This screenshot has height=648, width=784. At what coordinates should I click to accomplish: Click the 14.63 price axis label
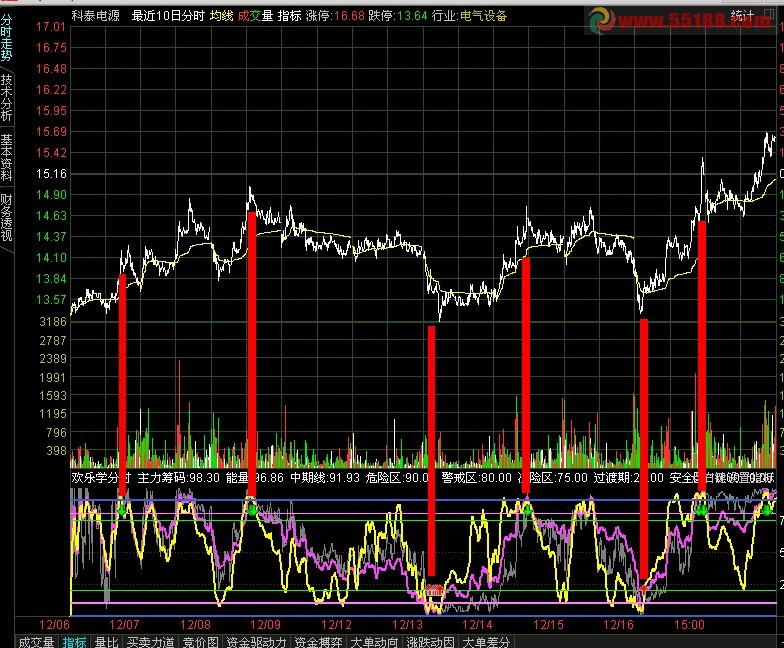point(51,216)
